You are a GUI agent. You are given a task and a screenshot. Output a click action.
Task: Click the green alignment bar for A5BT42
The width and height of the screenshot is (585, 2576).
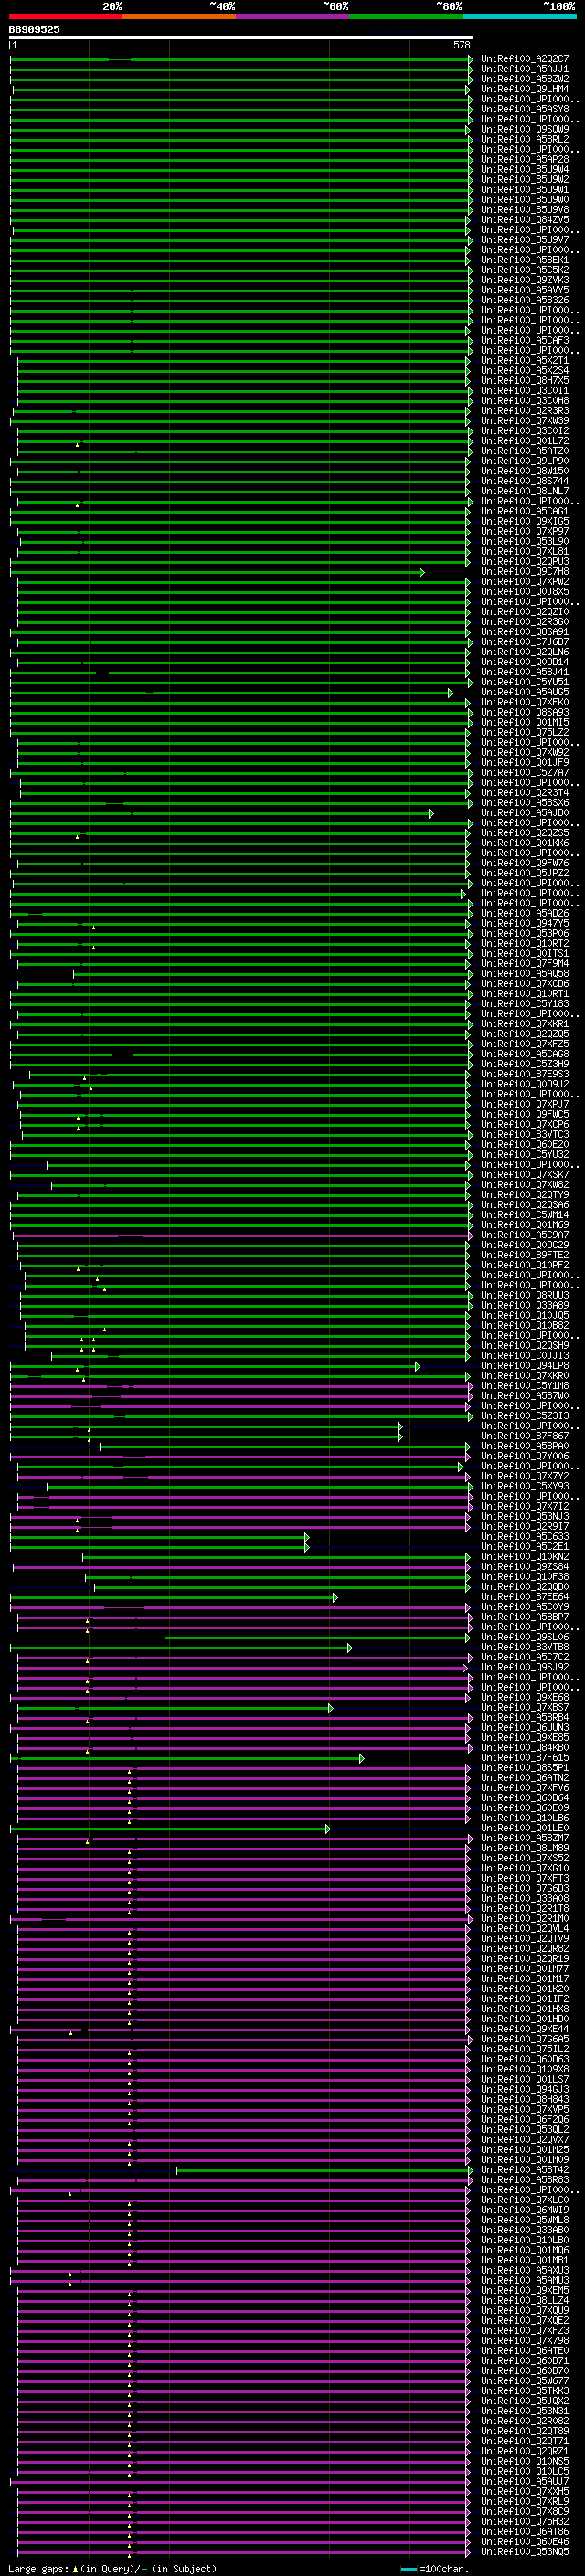click(324, 2170)
